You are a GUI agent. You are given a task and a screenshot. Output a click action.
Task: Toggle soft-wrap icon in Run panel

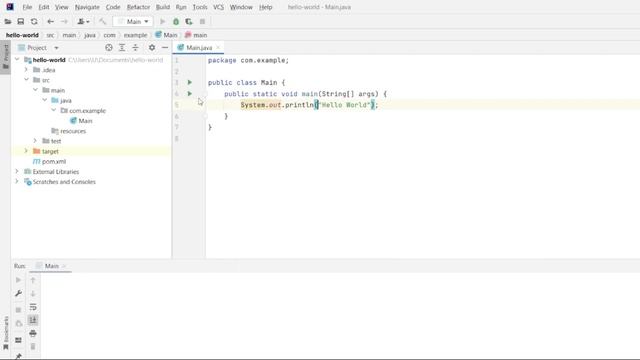point(33,307)
